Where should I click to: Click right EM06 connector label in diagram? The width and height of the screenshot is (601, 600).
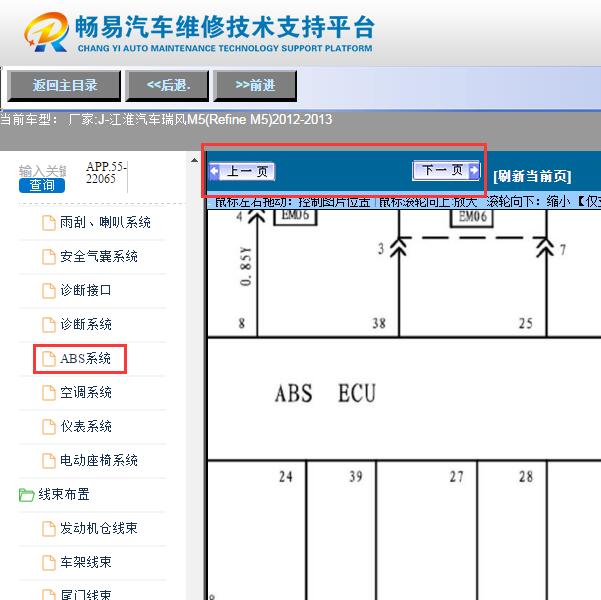[x=472, y=217]
